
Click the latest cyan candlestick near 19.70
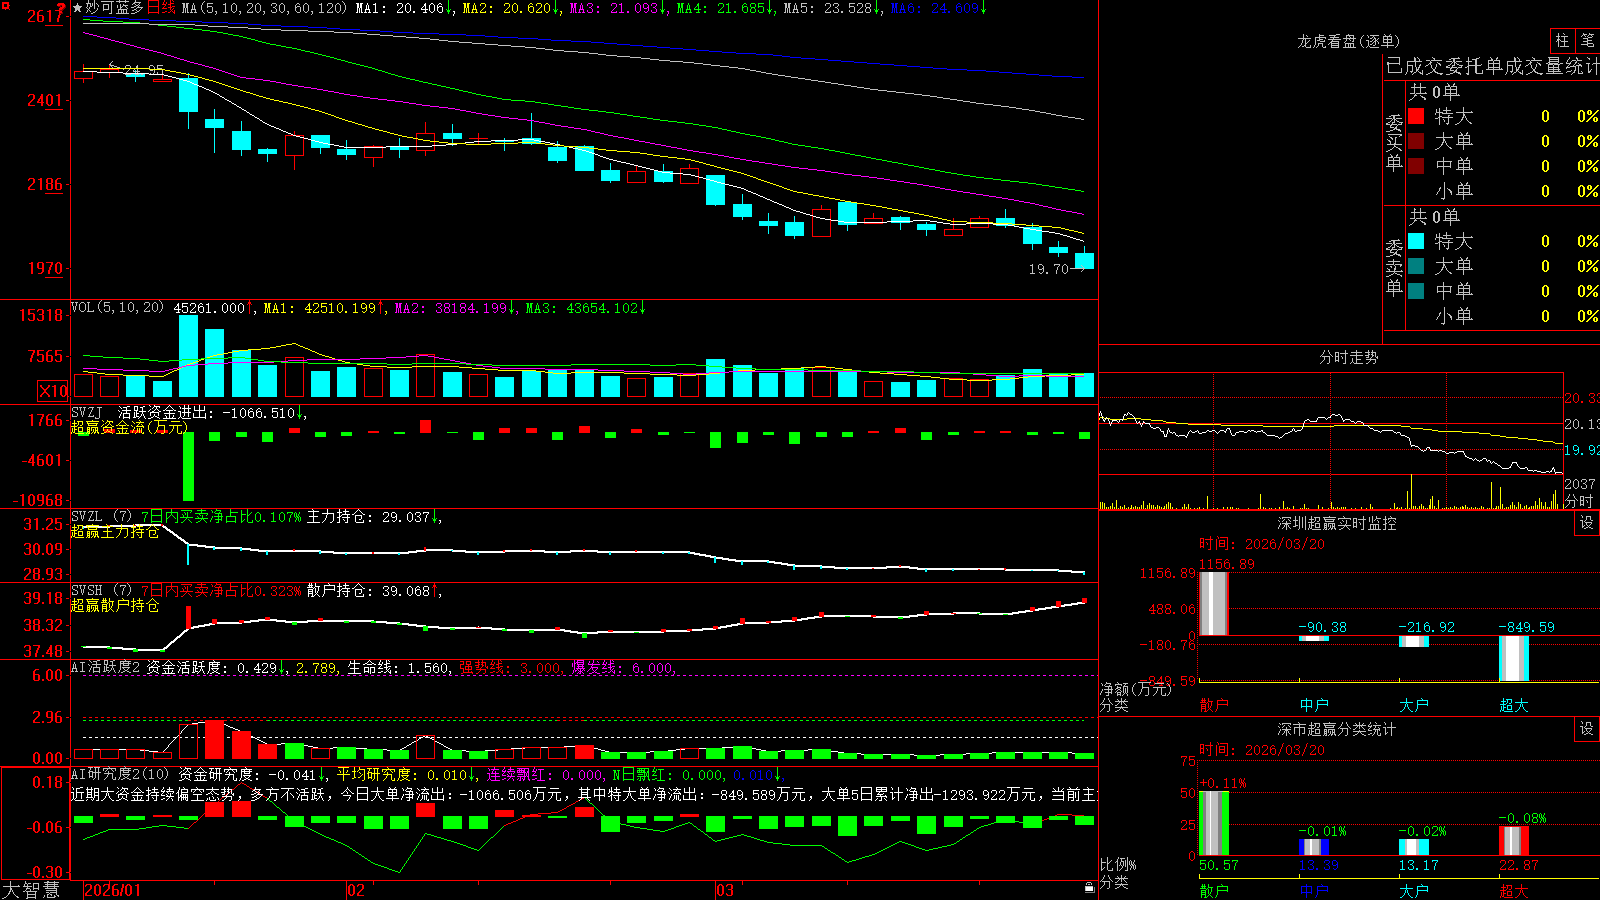[1084, 260]
